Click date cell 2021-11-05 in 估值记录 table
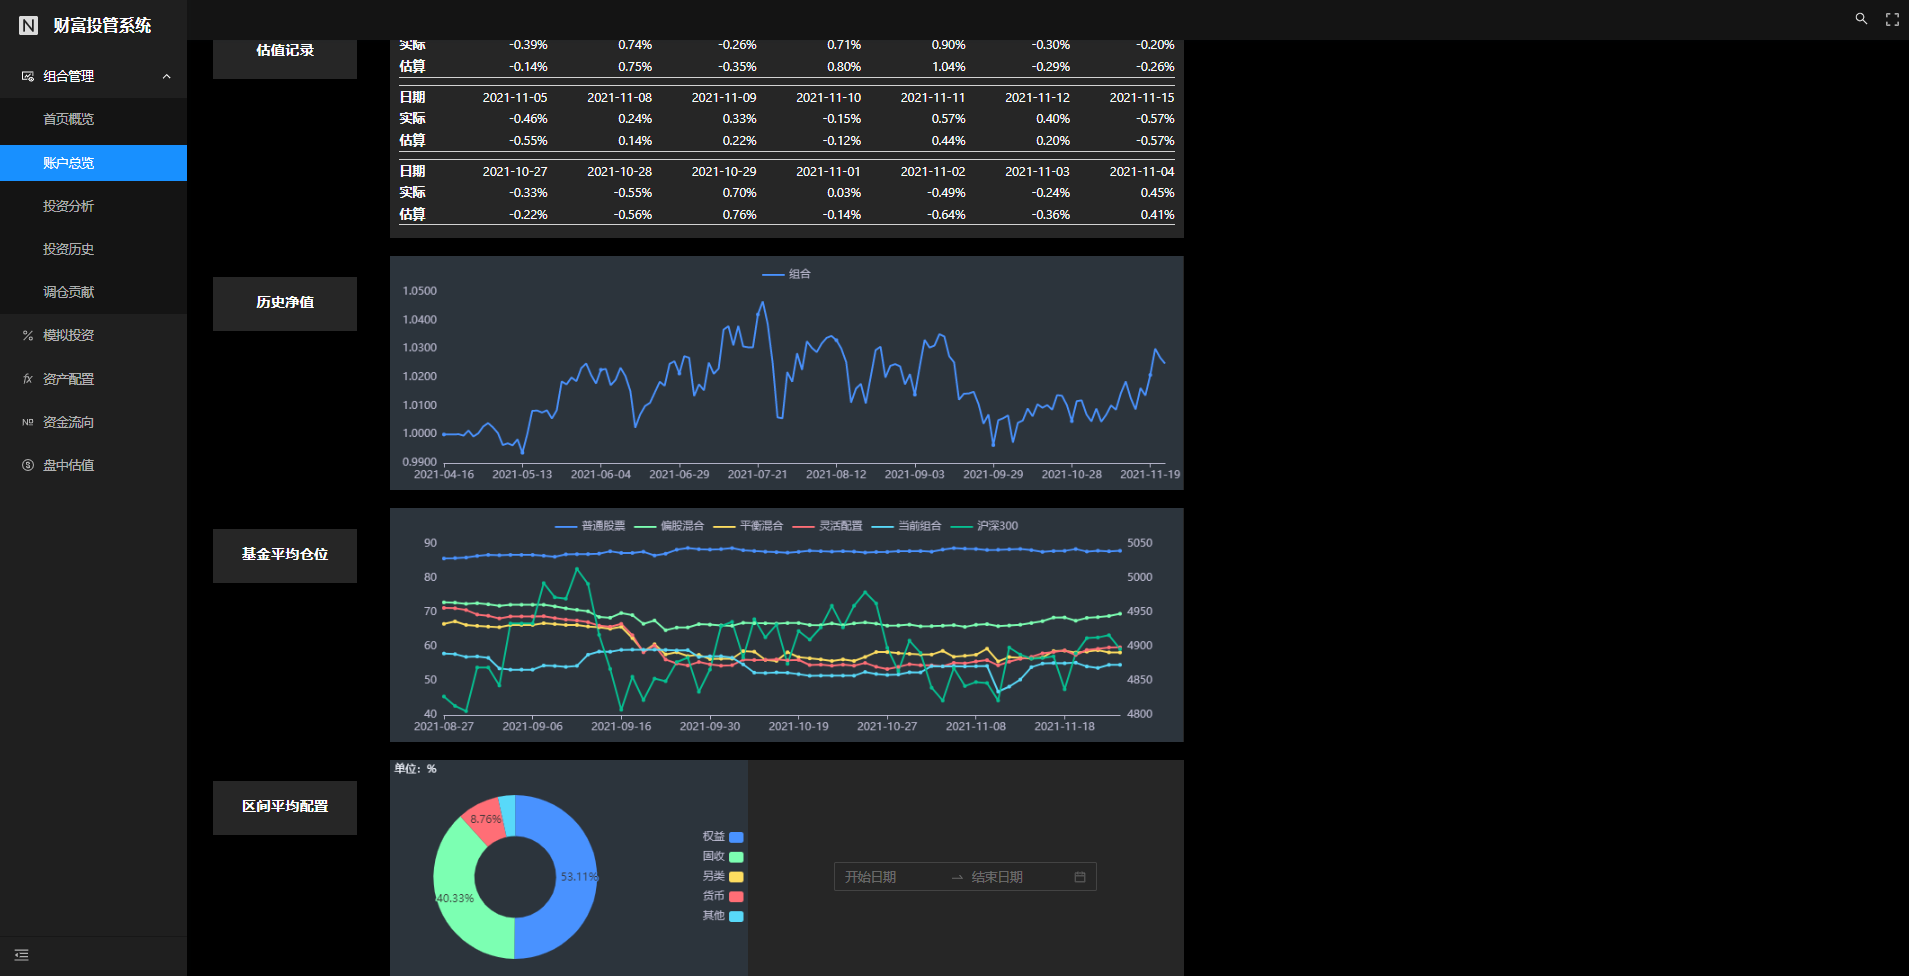1909x976 pixels. pos(515,98)
